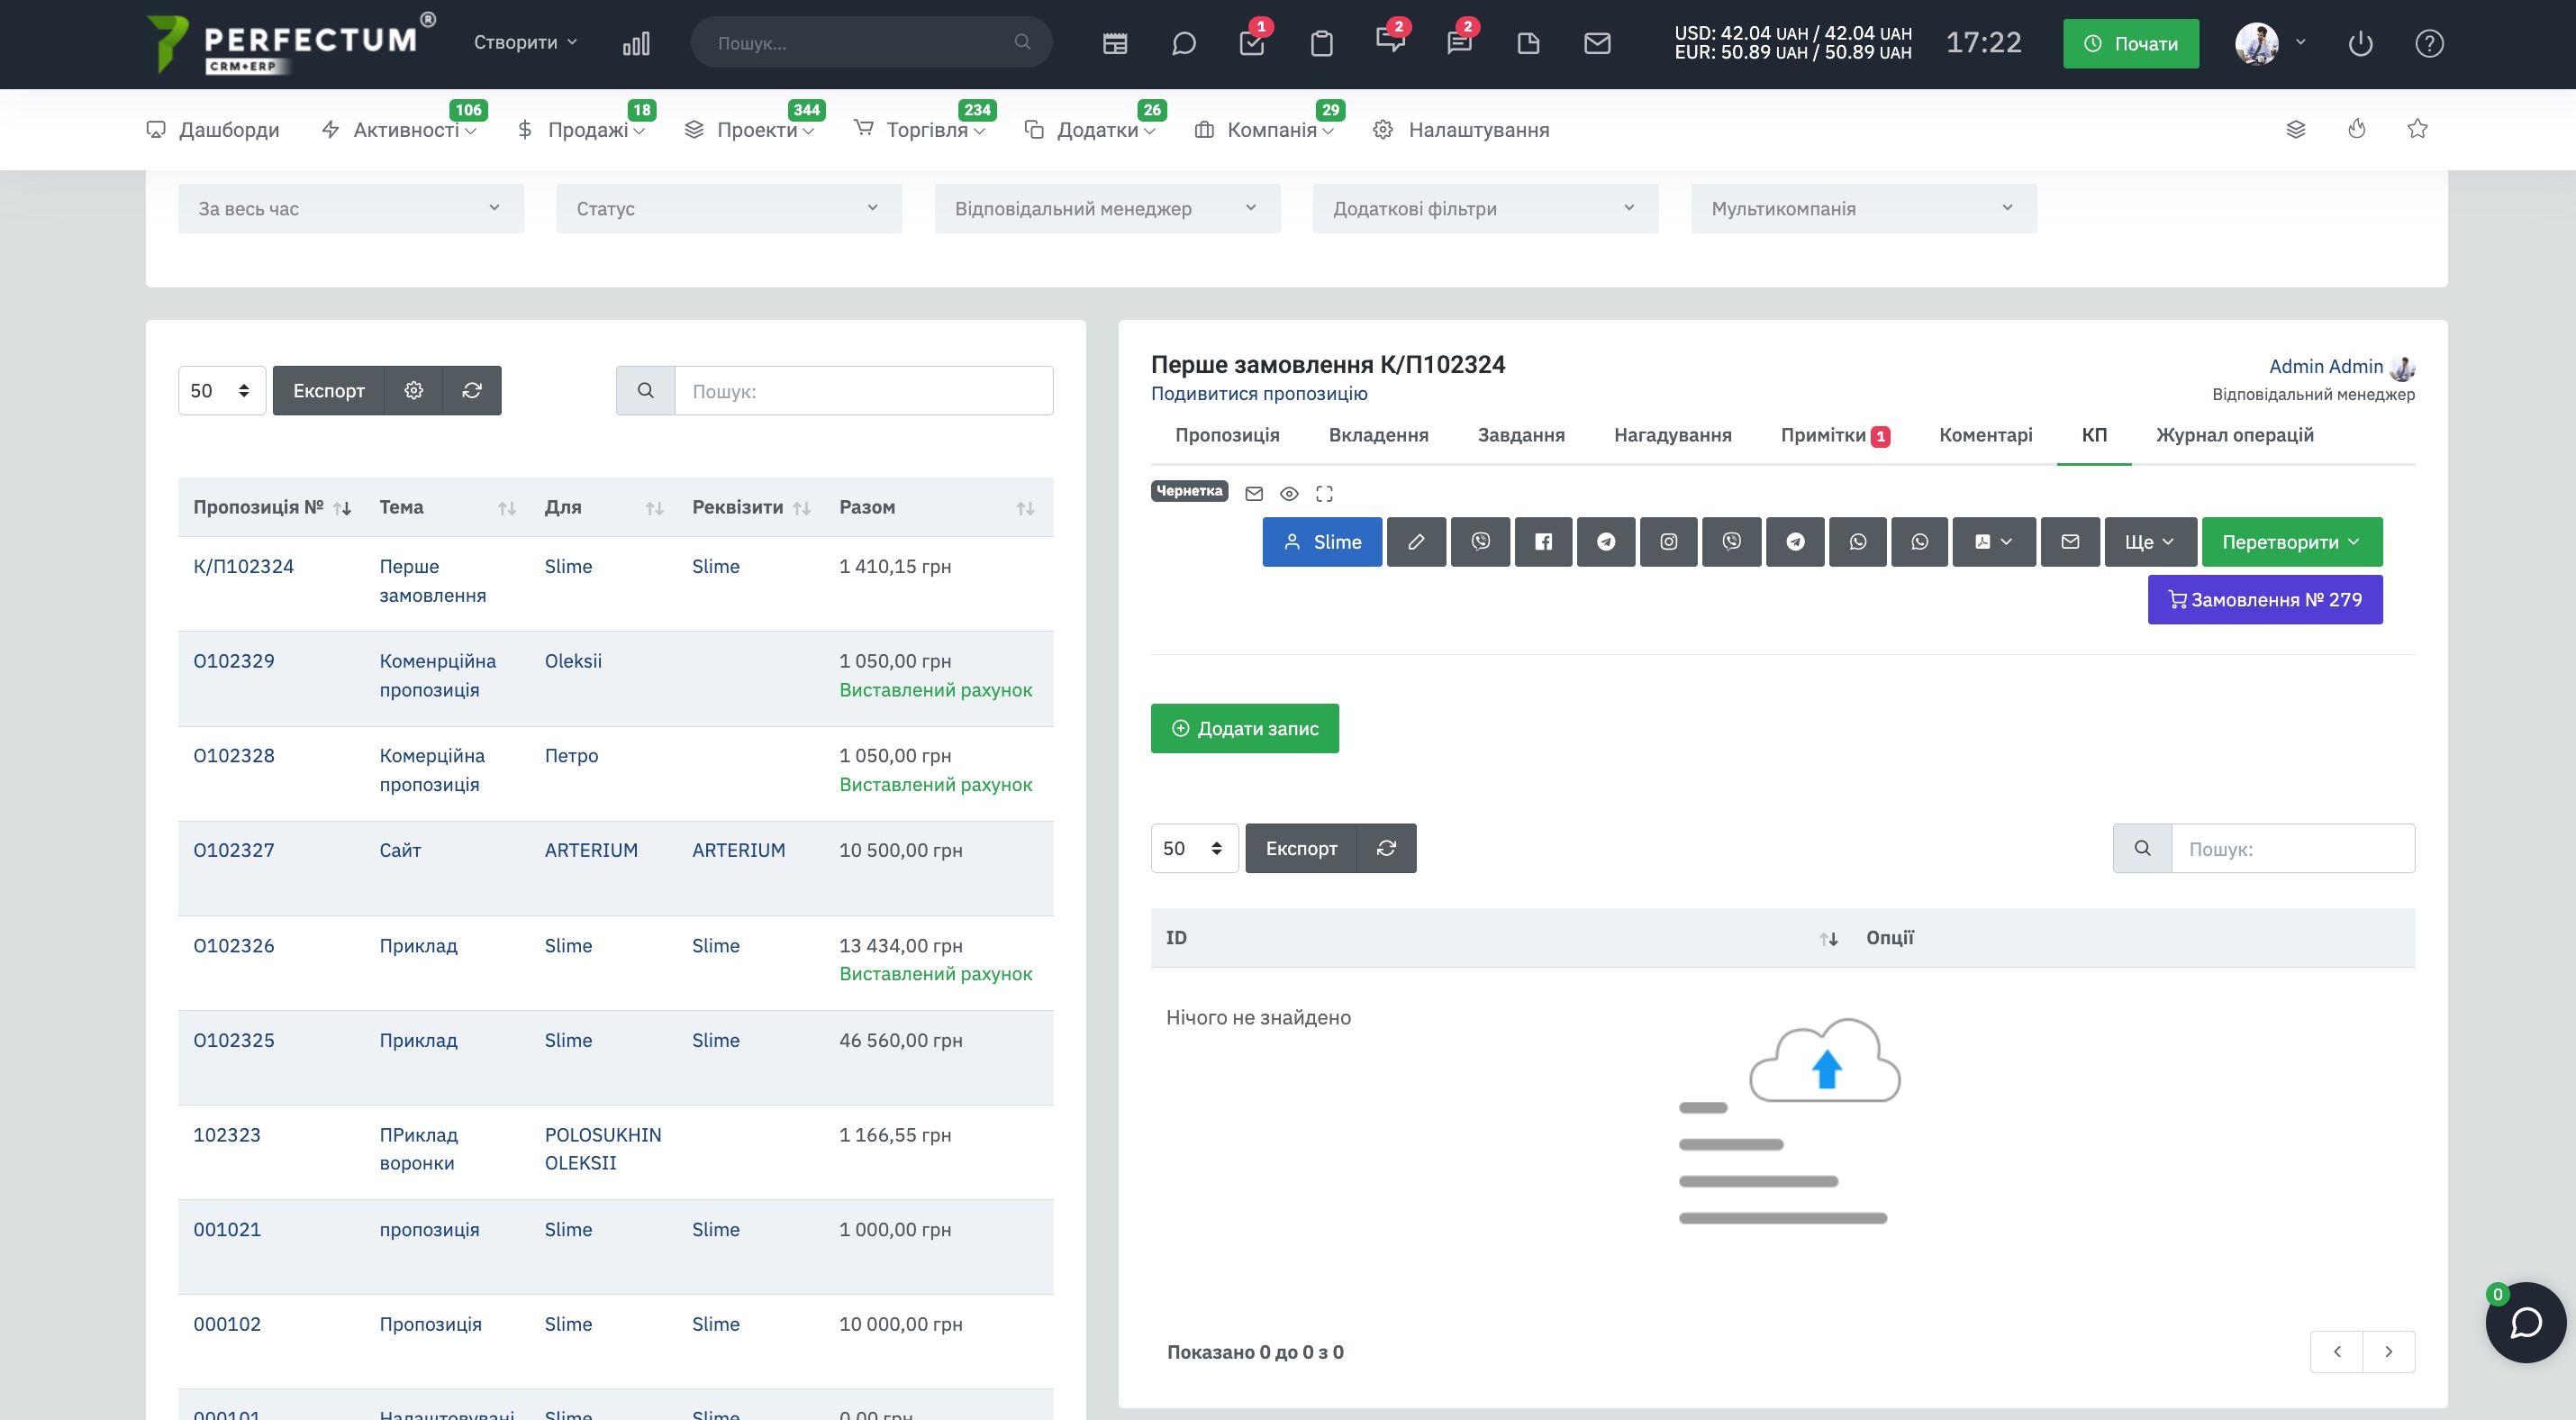Share the proposal via the Facebook icon
Screen dimensions: 2576x1420
(1543, 542)
